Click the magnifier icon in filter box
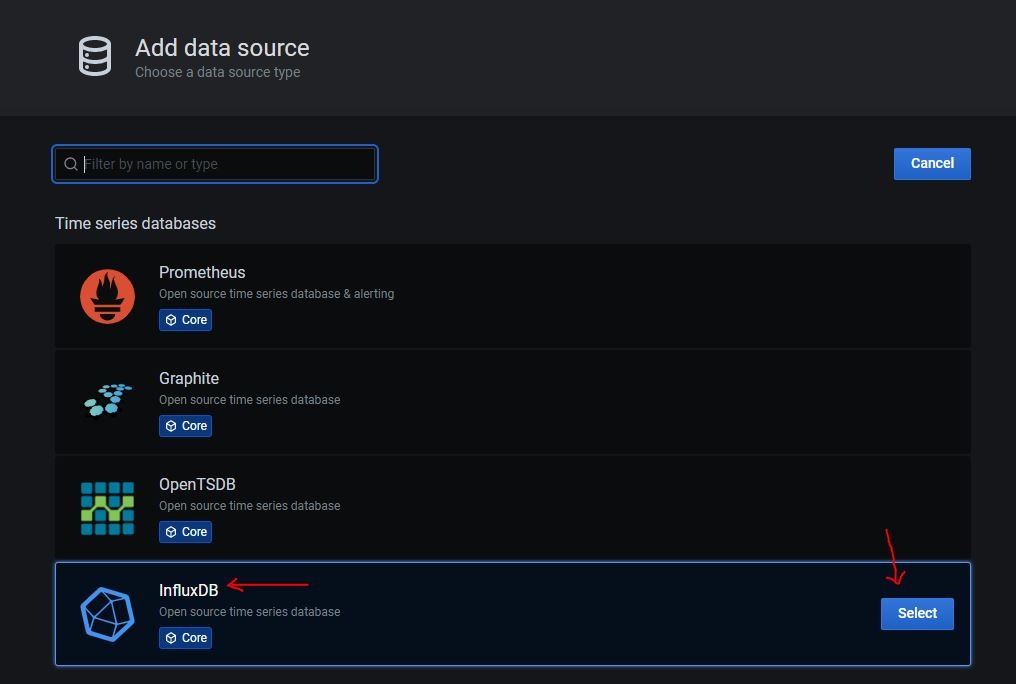 pos(71,164)
